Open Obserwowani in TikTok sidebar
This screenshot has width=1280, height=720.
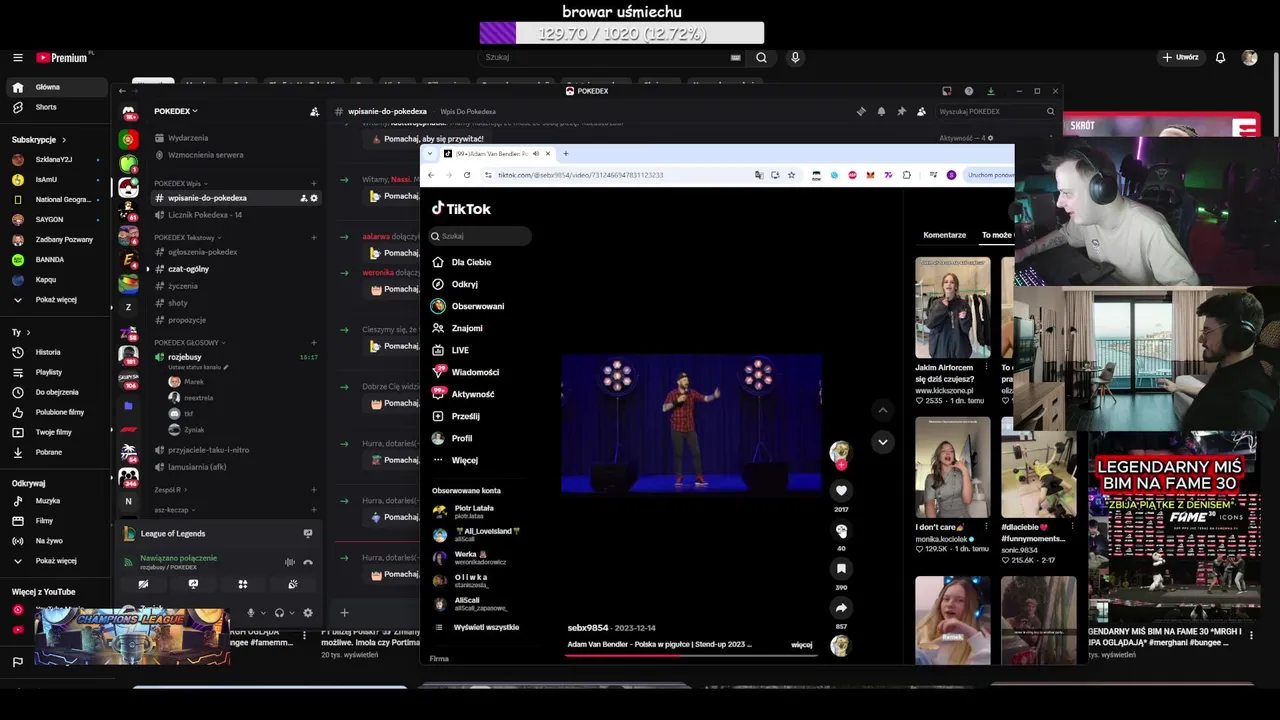click(x=468, y=306)
